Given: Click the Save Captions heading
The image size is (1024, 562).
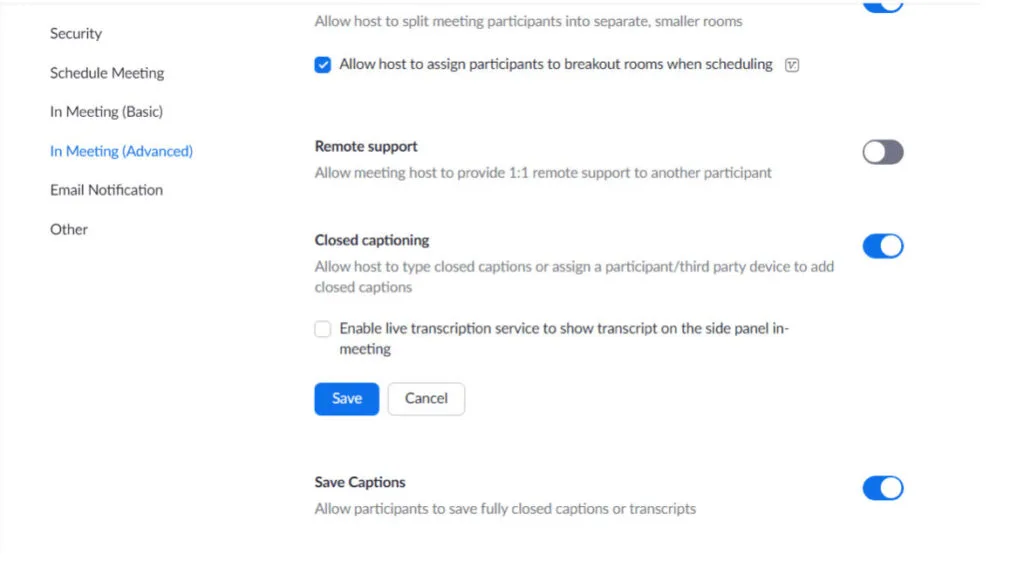Looking at the screenshot, I should 360,482.
